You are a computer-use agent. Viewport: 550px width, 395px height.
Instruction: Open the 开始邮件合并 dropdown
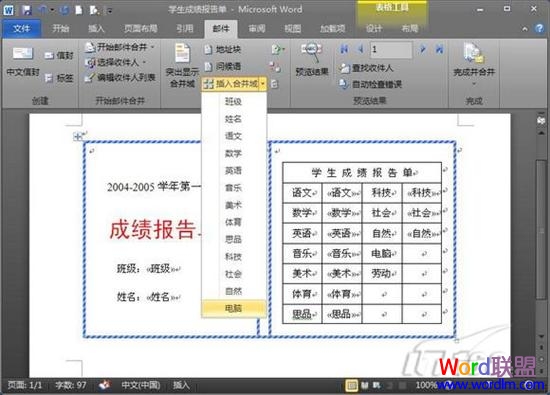point(120,47)
